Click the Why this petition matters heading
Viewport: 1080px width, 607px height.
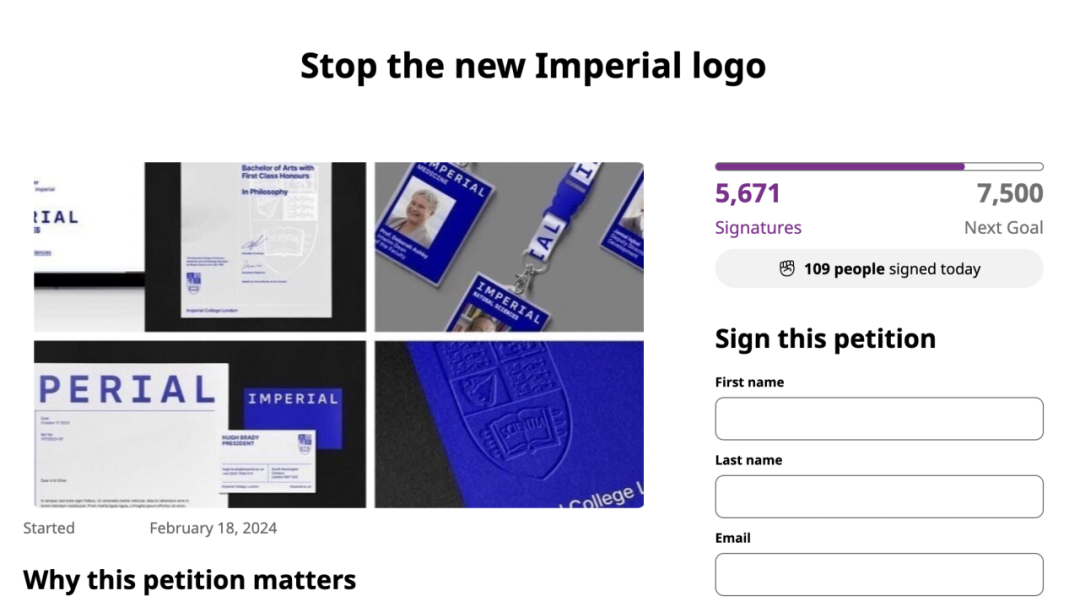click(189, 580)
